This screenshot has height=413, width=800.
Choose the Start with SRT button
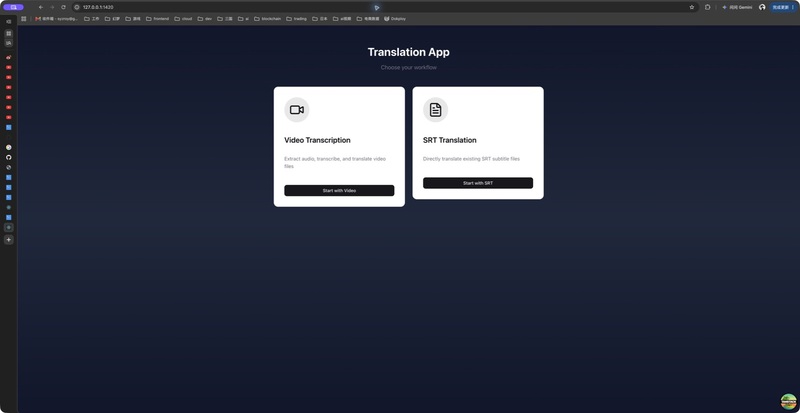pos(478,183)
